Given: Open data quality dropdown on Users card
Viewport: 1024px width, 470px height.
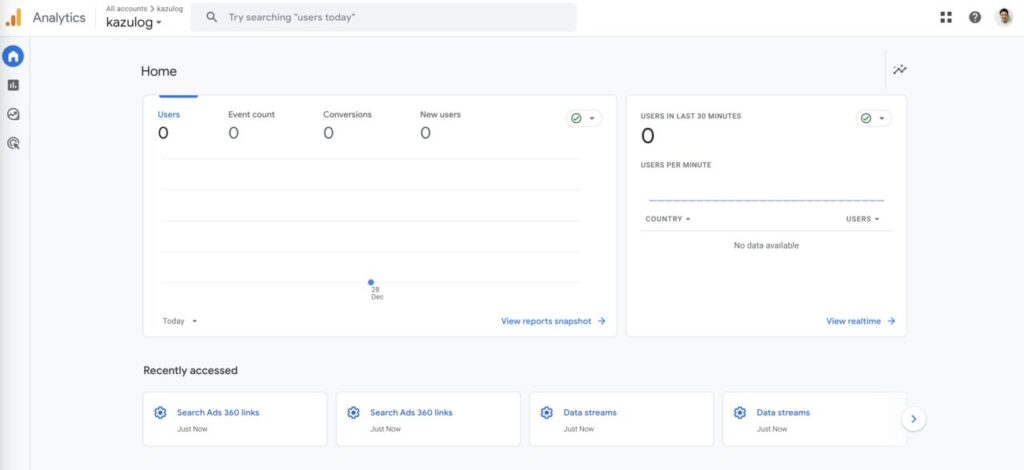Looking at the screenshot, I should pyautogui.click(x=584, y=118).
